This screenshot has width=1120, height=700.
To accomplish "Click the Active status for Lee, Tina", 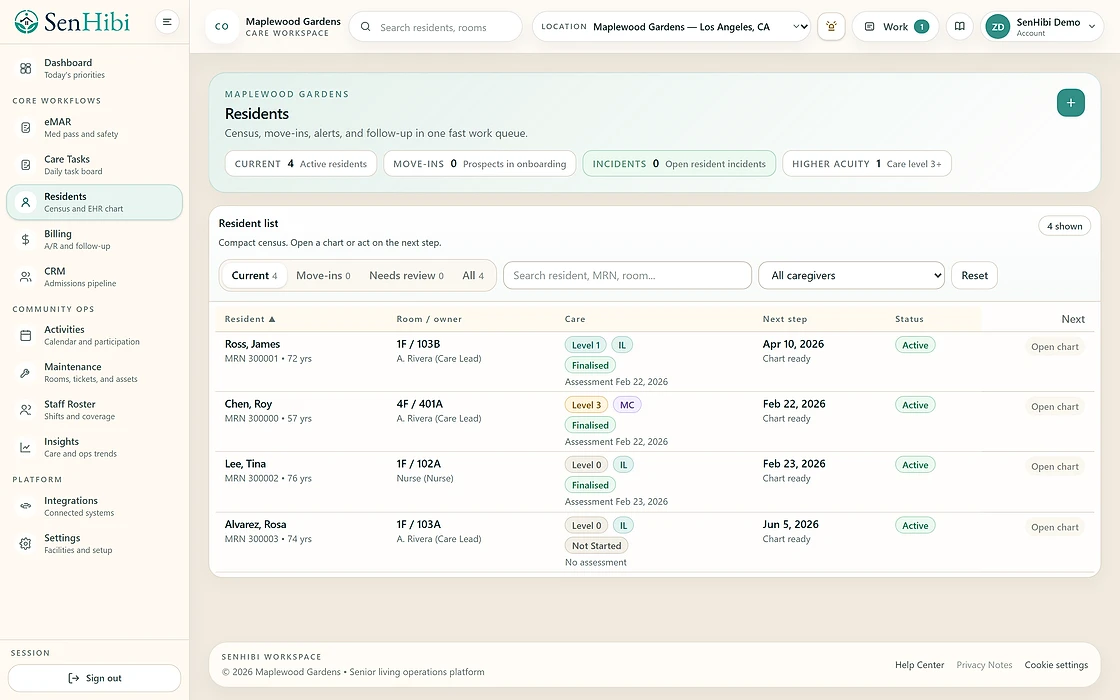I will coord(915,465).
